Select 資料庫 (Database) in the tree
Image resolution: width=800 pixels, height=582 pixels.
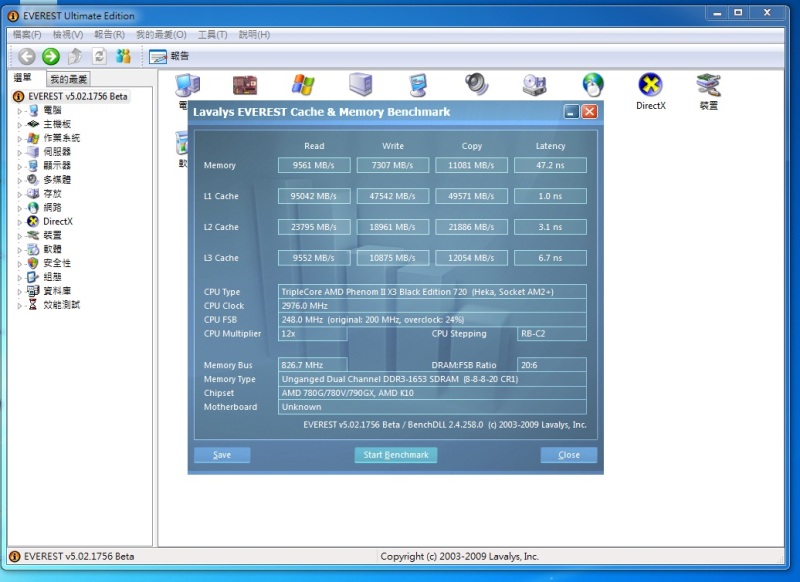tap(57, 291)
